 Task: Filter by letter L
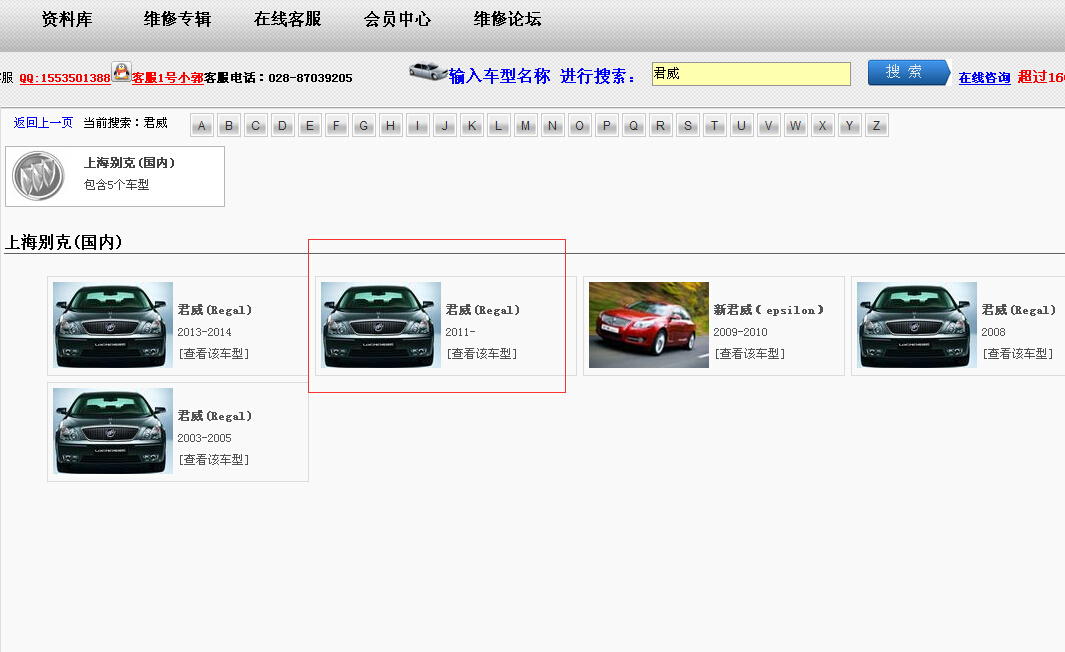[499, 126]
